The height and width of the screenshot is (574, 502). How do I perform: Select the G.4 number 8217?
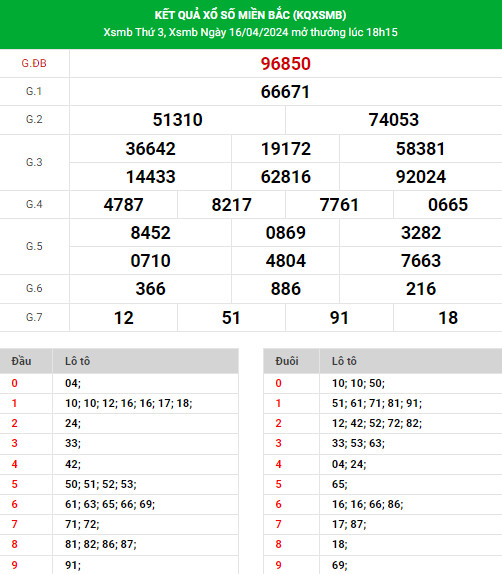pos(231,205)
